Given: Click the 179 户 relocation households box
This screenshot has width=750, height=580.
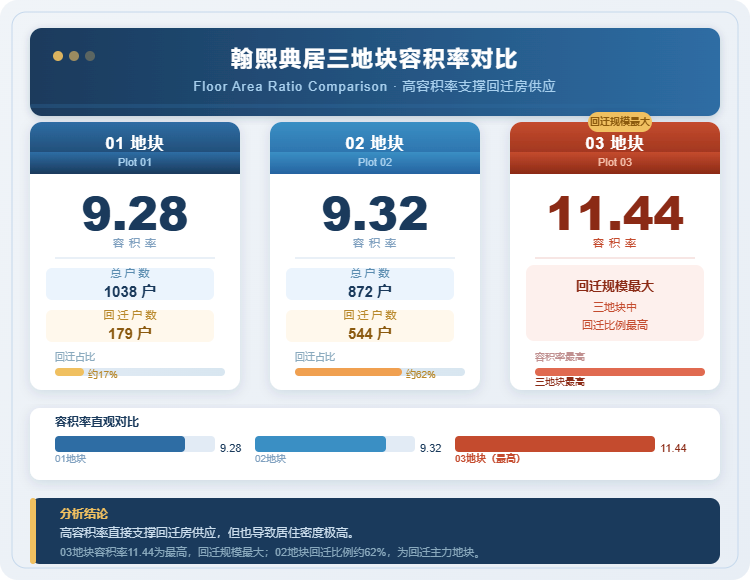Looking at the screenshot, I should tap(130, 326).
